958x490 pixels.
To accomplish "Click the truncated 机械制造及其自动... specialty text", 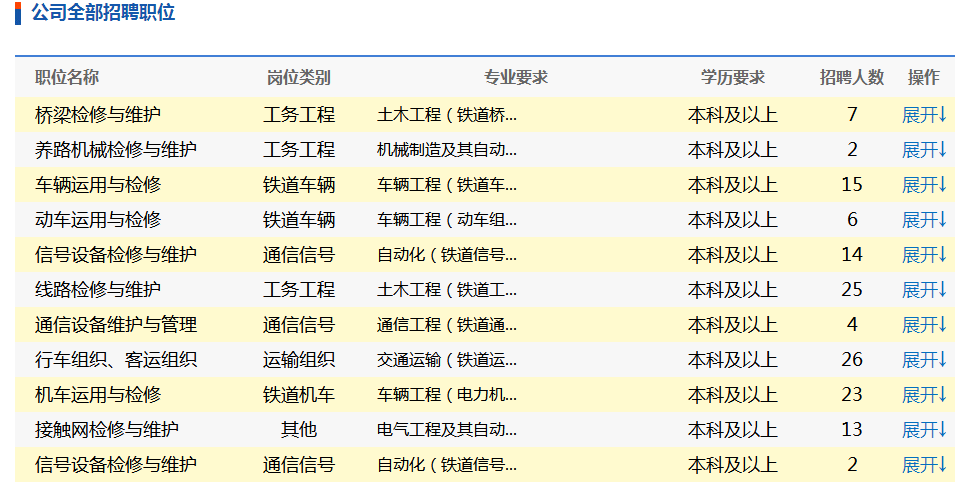I will (447, 150).
